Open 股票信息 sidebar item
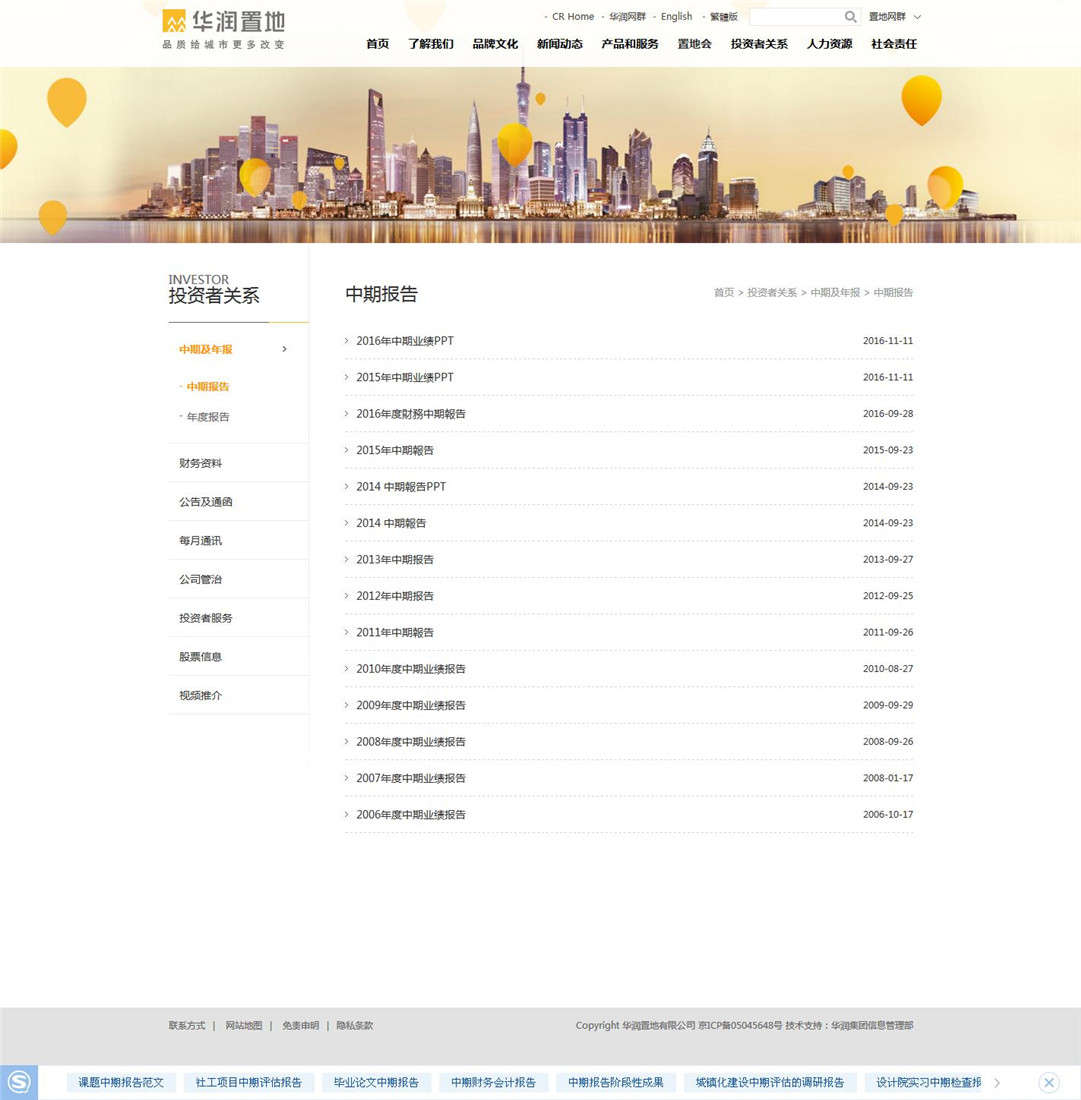Screen dimensions: 1081x1100 [201, 656]
